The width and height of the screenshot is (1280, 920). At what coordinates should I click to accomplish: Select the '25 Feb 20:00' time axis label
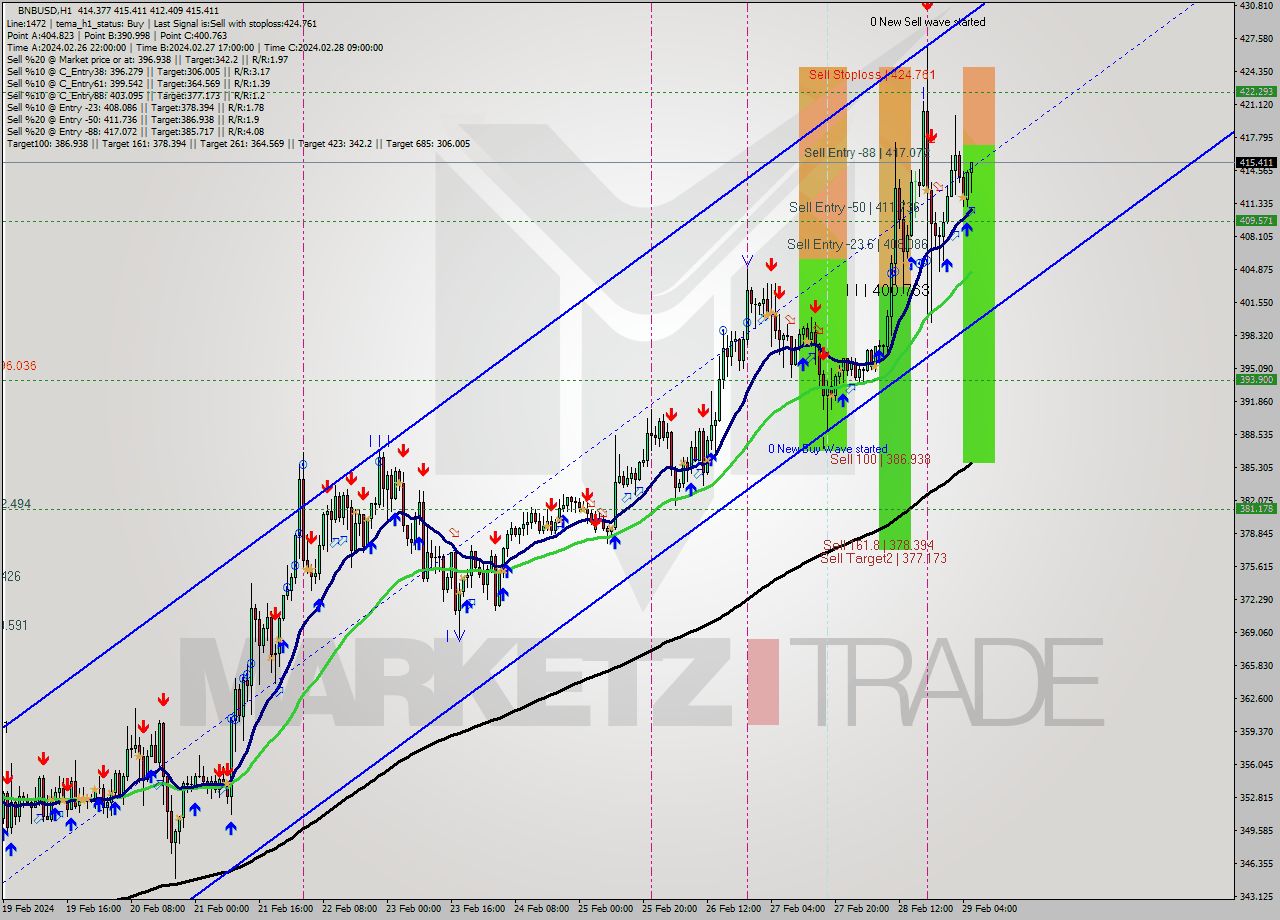(x=669, y=909)
